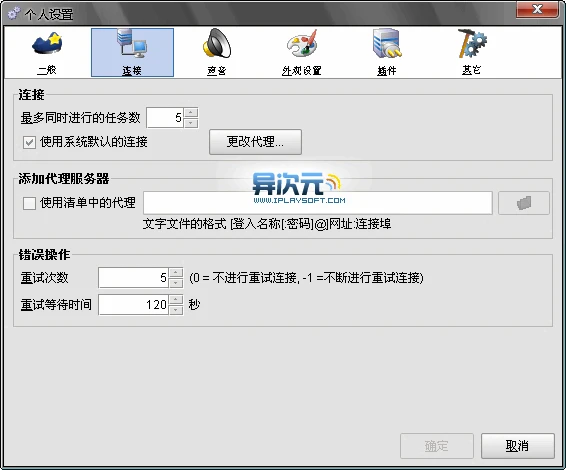
Task: Enable 使用清单中的代理 checkbox
Action: tap(29, 203)
